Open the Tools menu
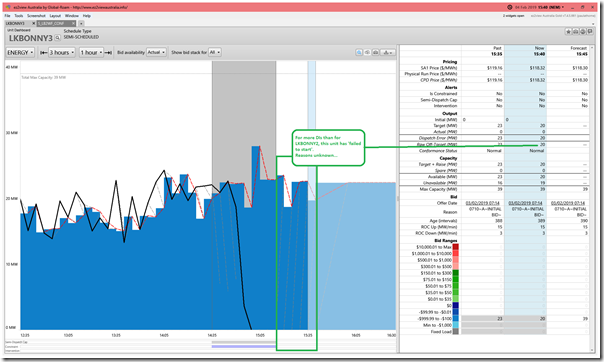 [19, 16]
